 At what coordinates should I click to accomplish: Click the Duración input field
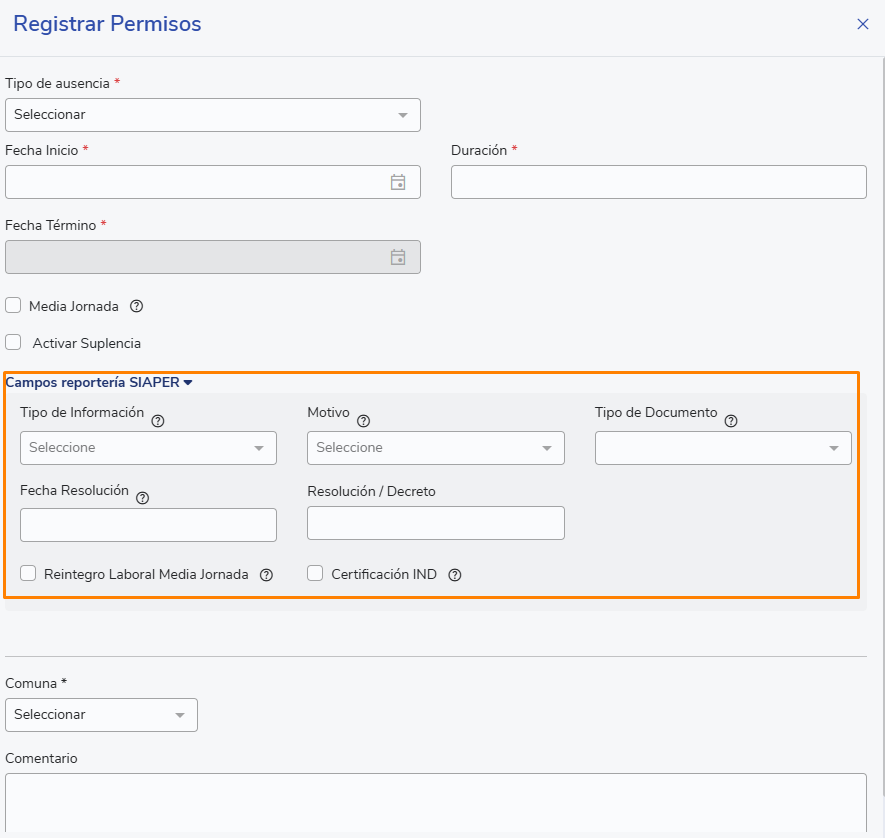pos(658,182)
